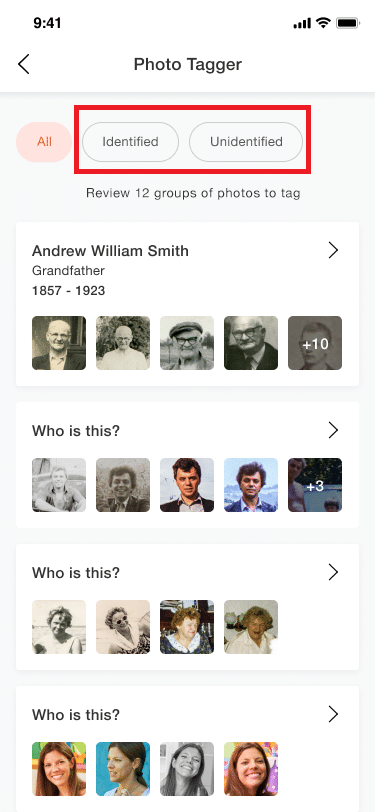Tap first Andrew William Smith photo
The width and height of the screenshot is (375, 812).
(59, 343)
